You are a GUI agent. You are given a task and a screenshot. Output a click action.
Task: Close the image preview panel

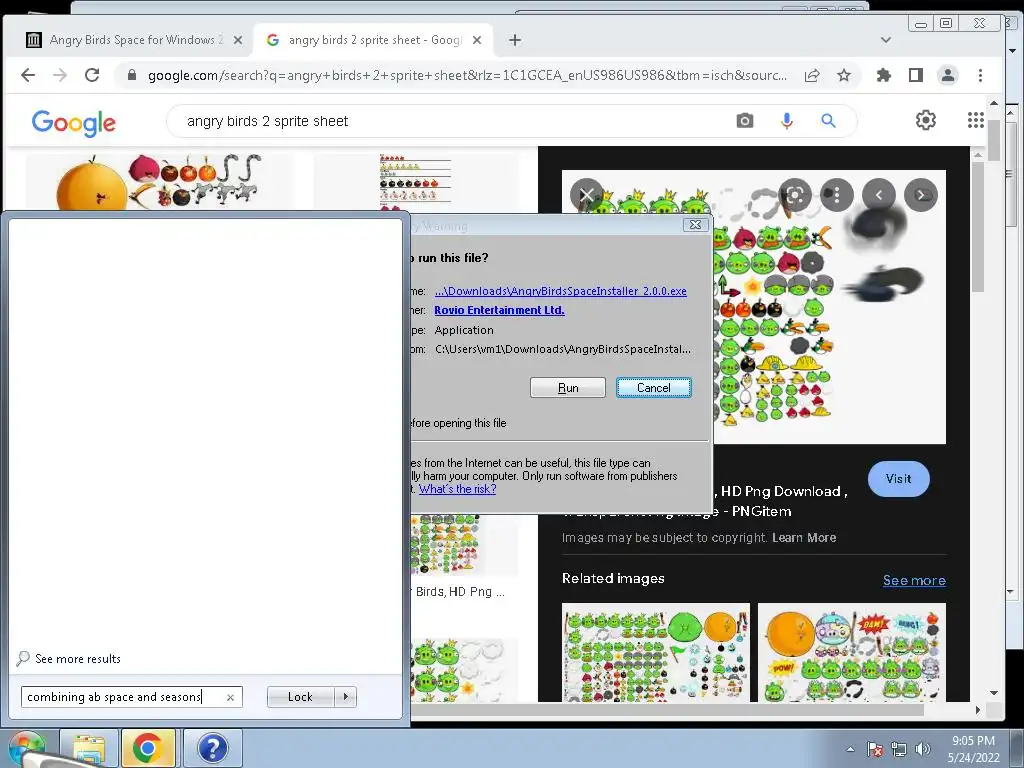(586, 195)
